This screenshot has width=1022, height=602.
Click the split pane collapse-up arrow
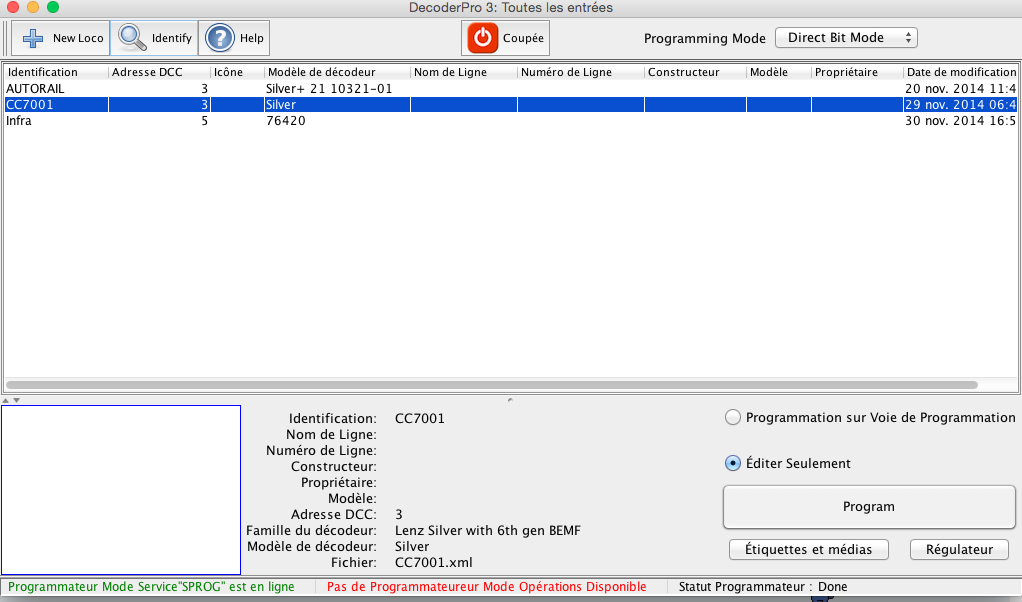[x=6, y=400]
